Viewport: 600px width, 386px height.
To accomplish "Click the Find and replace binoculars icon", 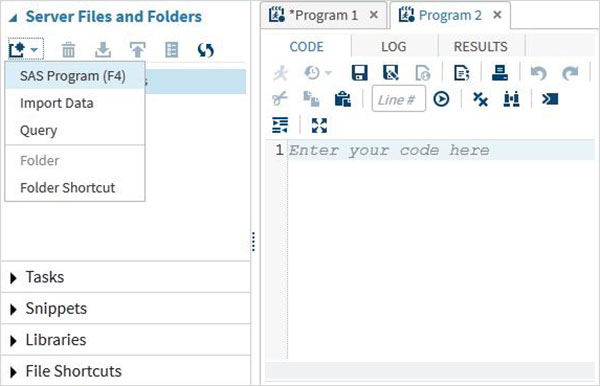I will [512, 99].
